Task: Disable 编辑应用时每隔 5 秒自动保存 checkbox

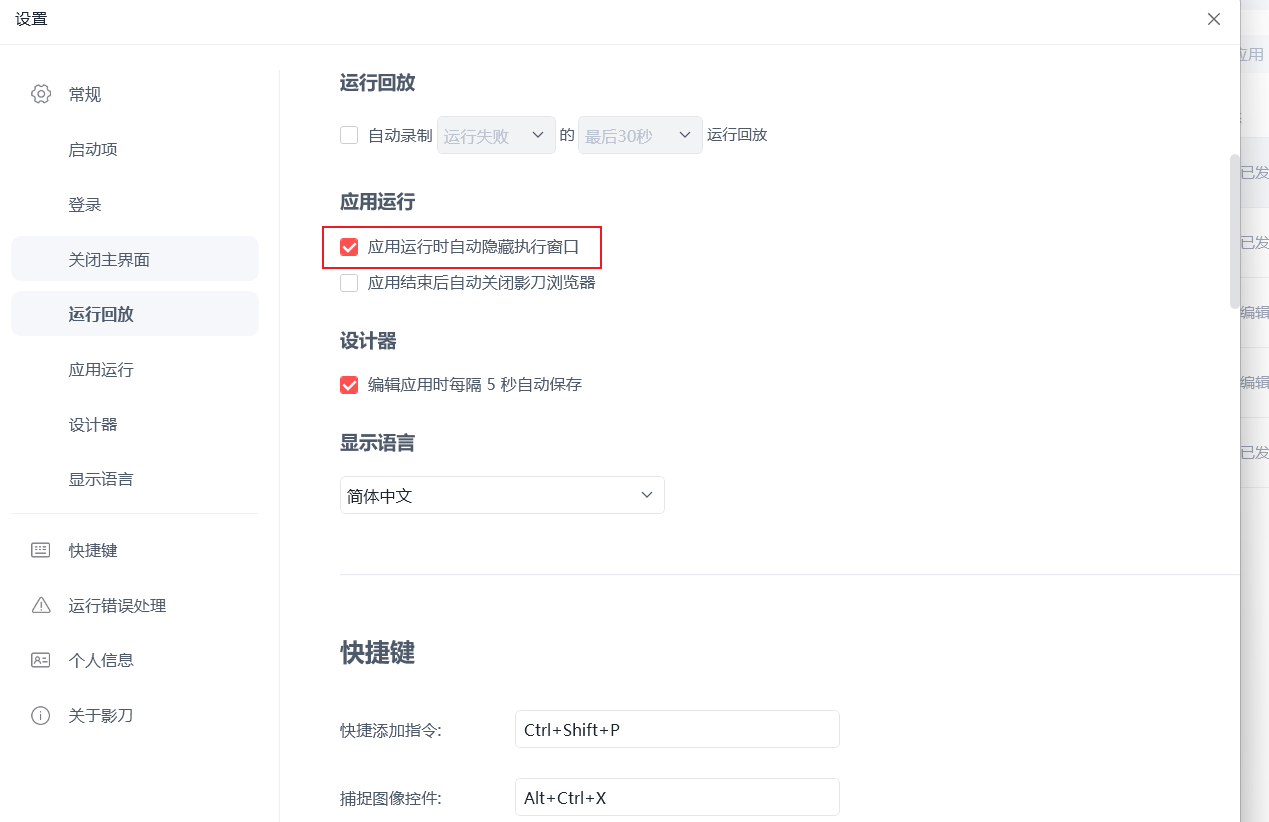Action: (349, 384)
